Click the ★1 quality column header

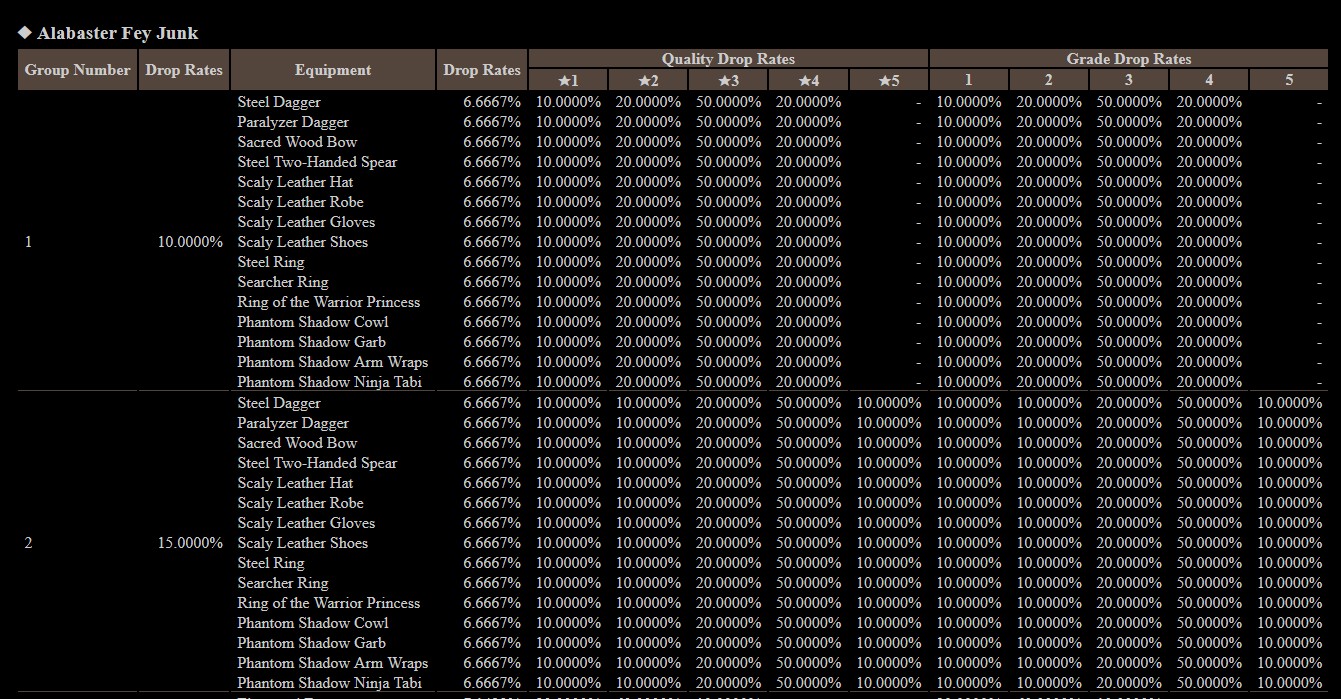coord(568,80)
